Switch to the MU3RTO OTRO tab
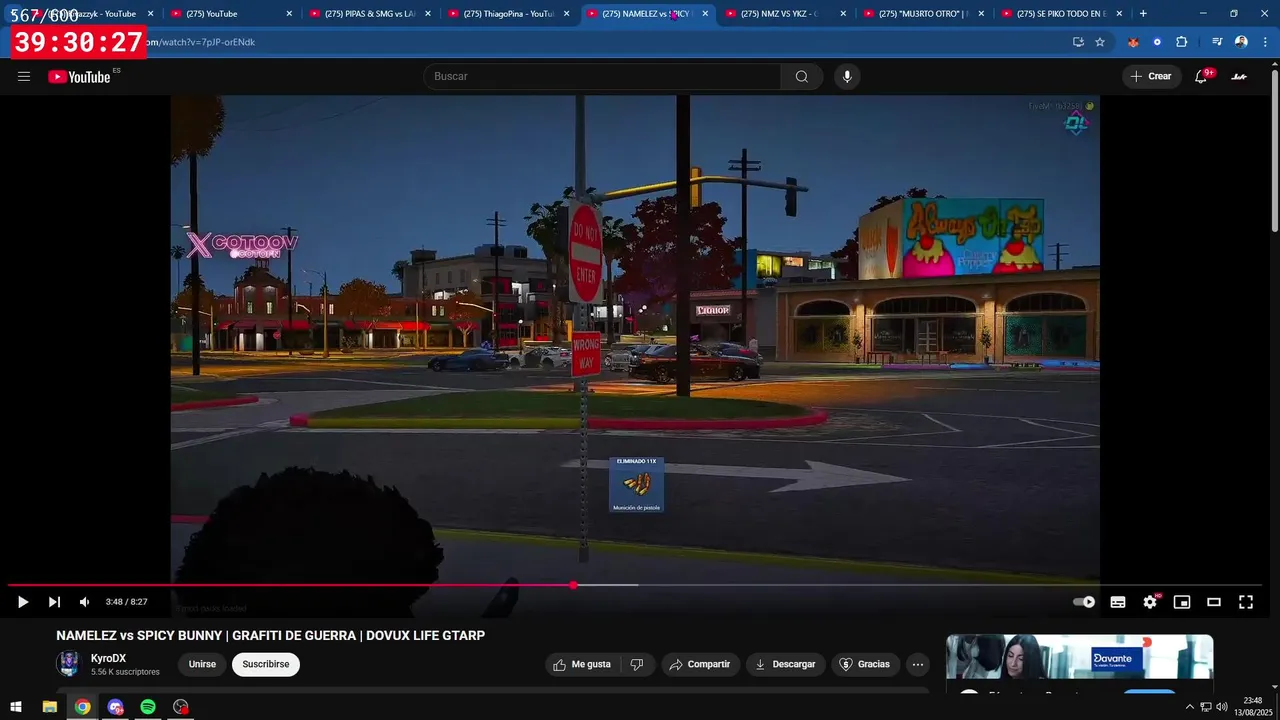 (x=923, y=14)
